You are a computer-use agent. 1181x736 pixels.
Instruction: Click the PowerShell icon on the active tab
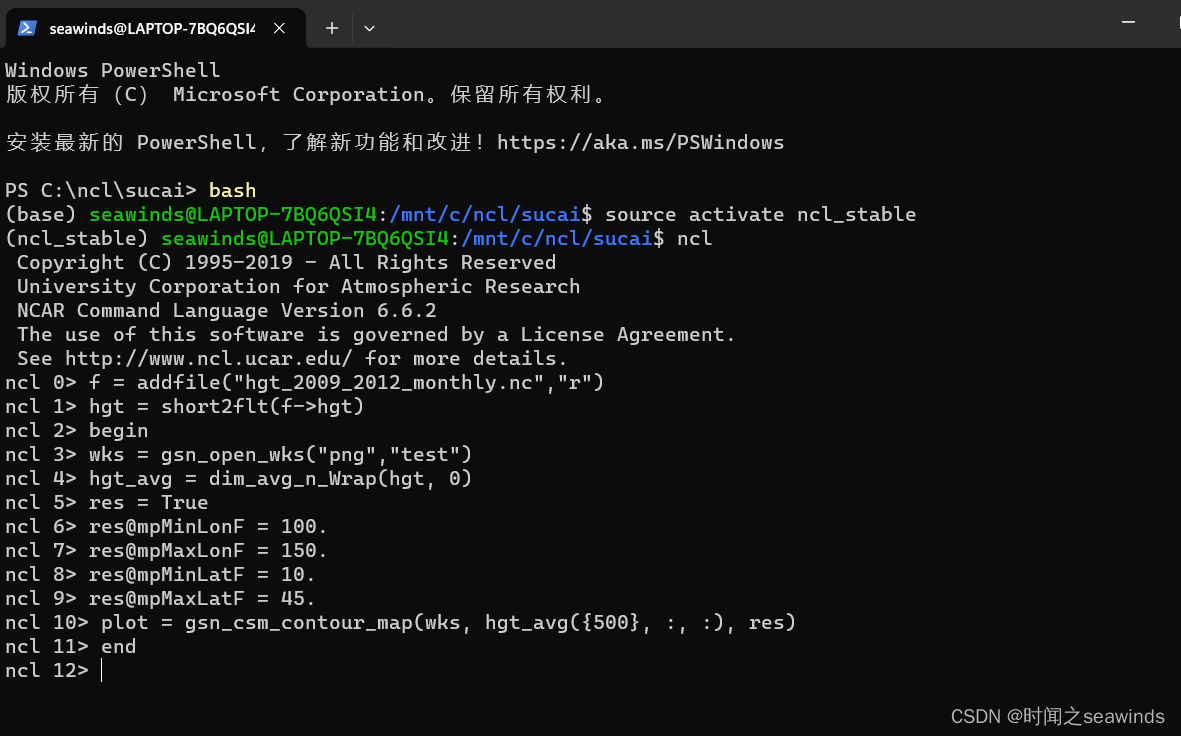(25, 28)
